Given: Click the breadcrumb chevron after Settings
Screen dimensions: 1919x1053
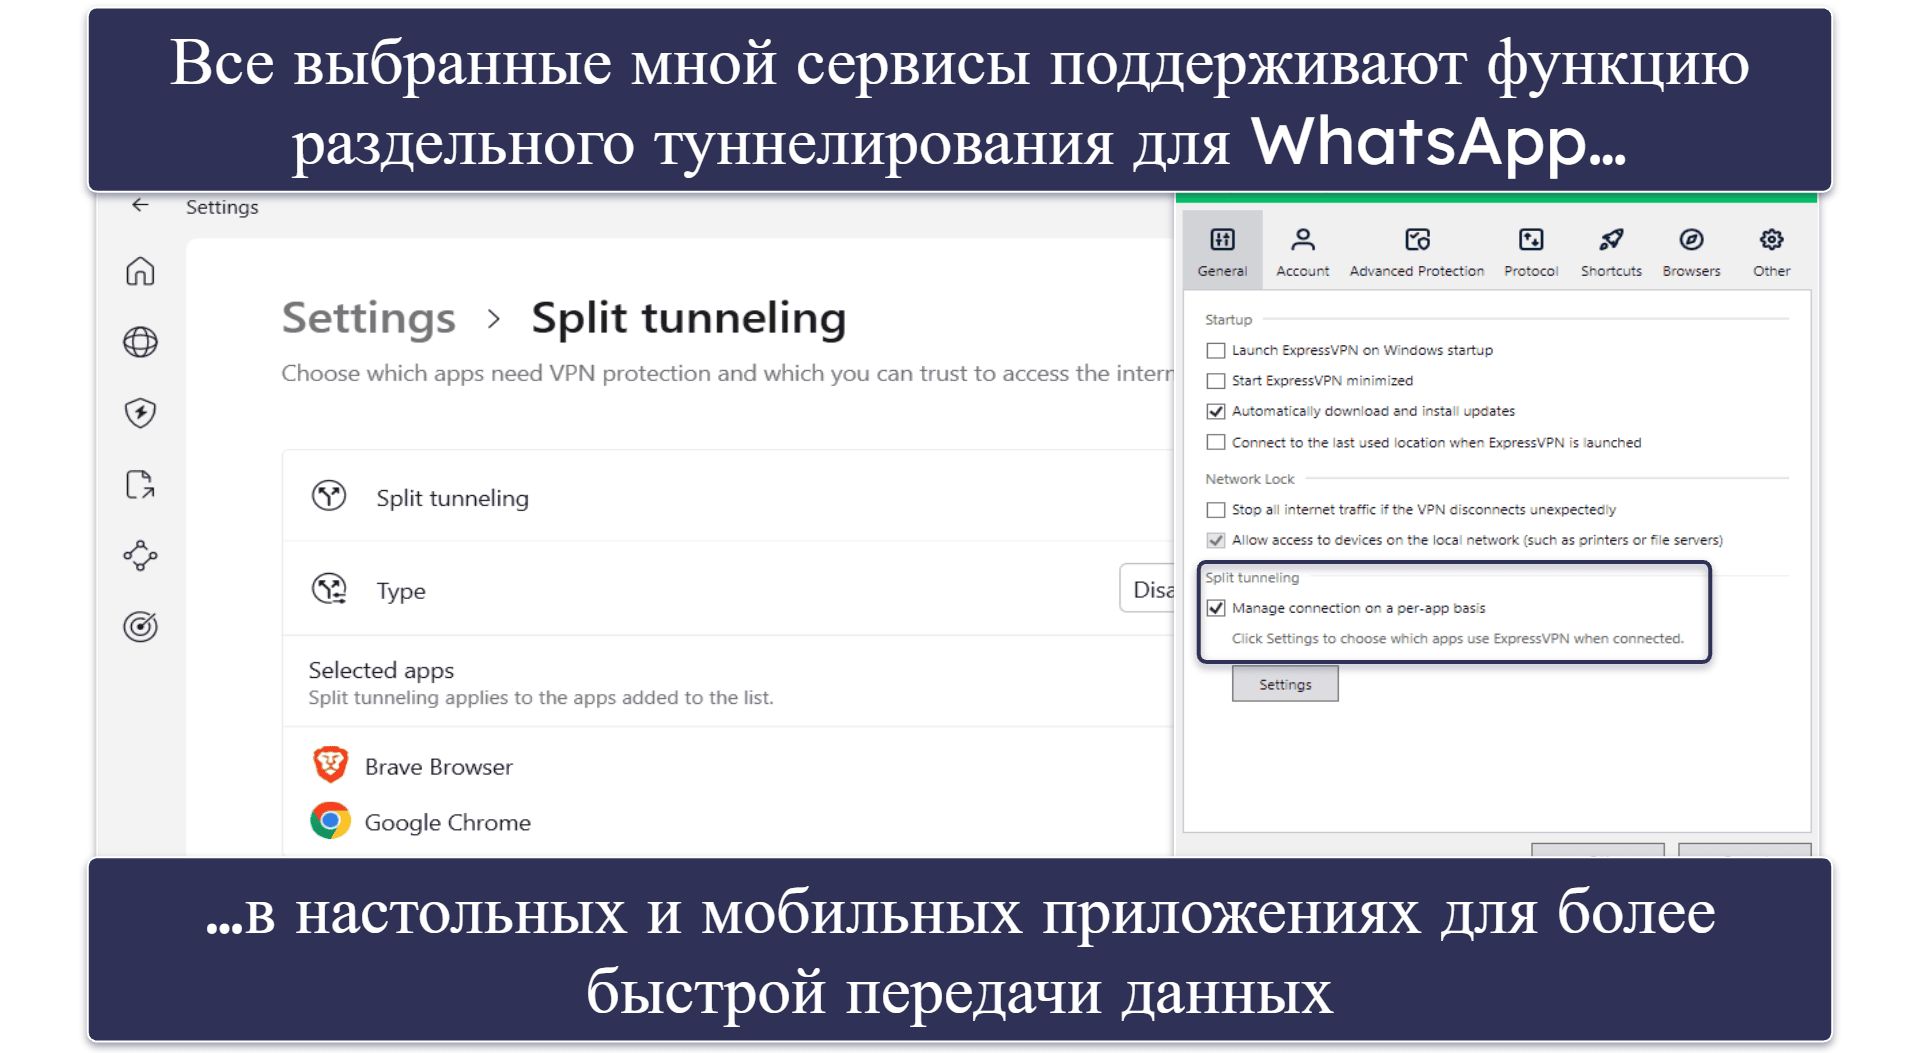Looking at the screenshot, I should click(493, 319).
